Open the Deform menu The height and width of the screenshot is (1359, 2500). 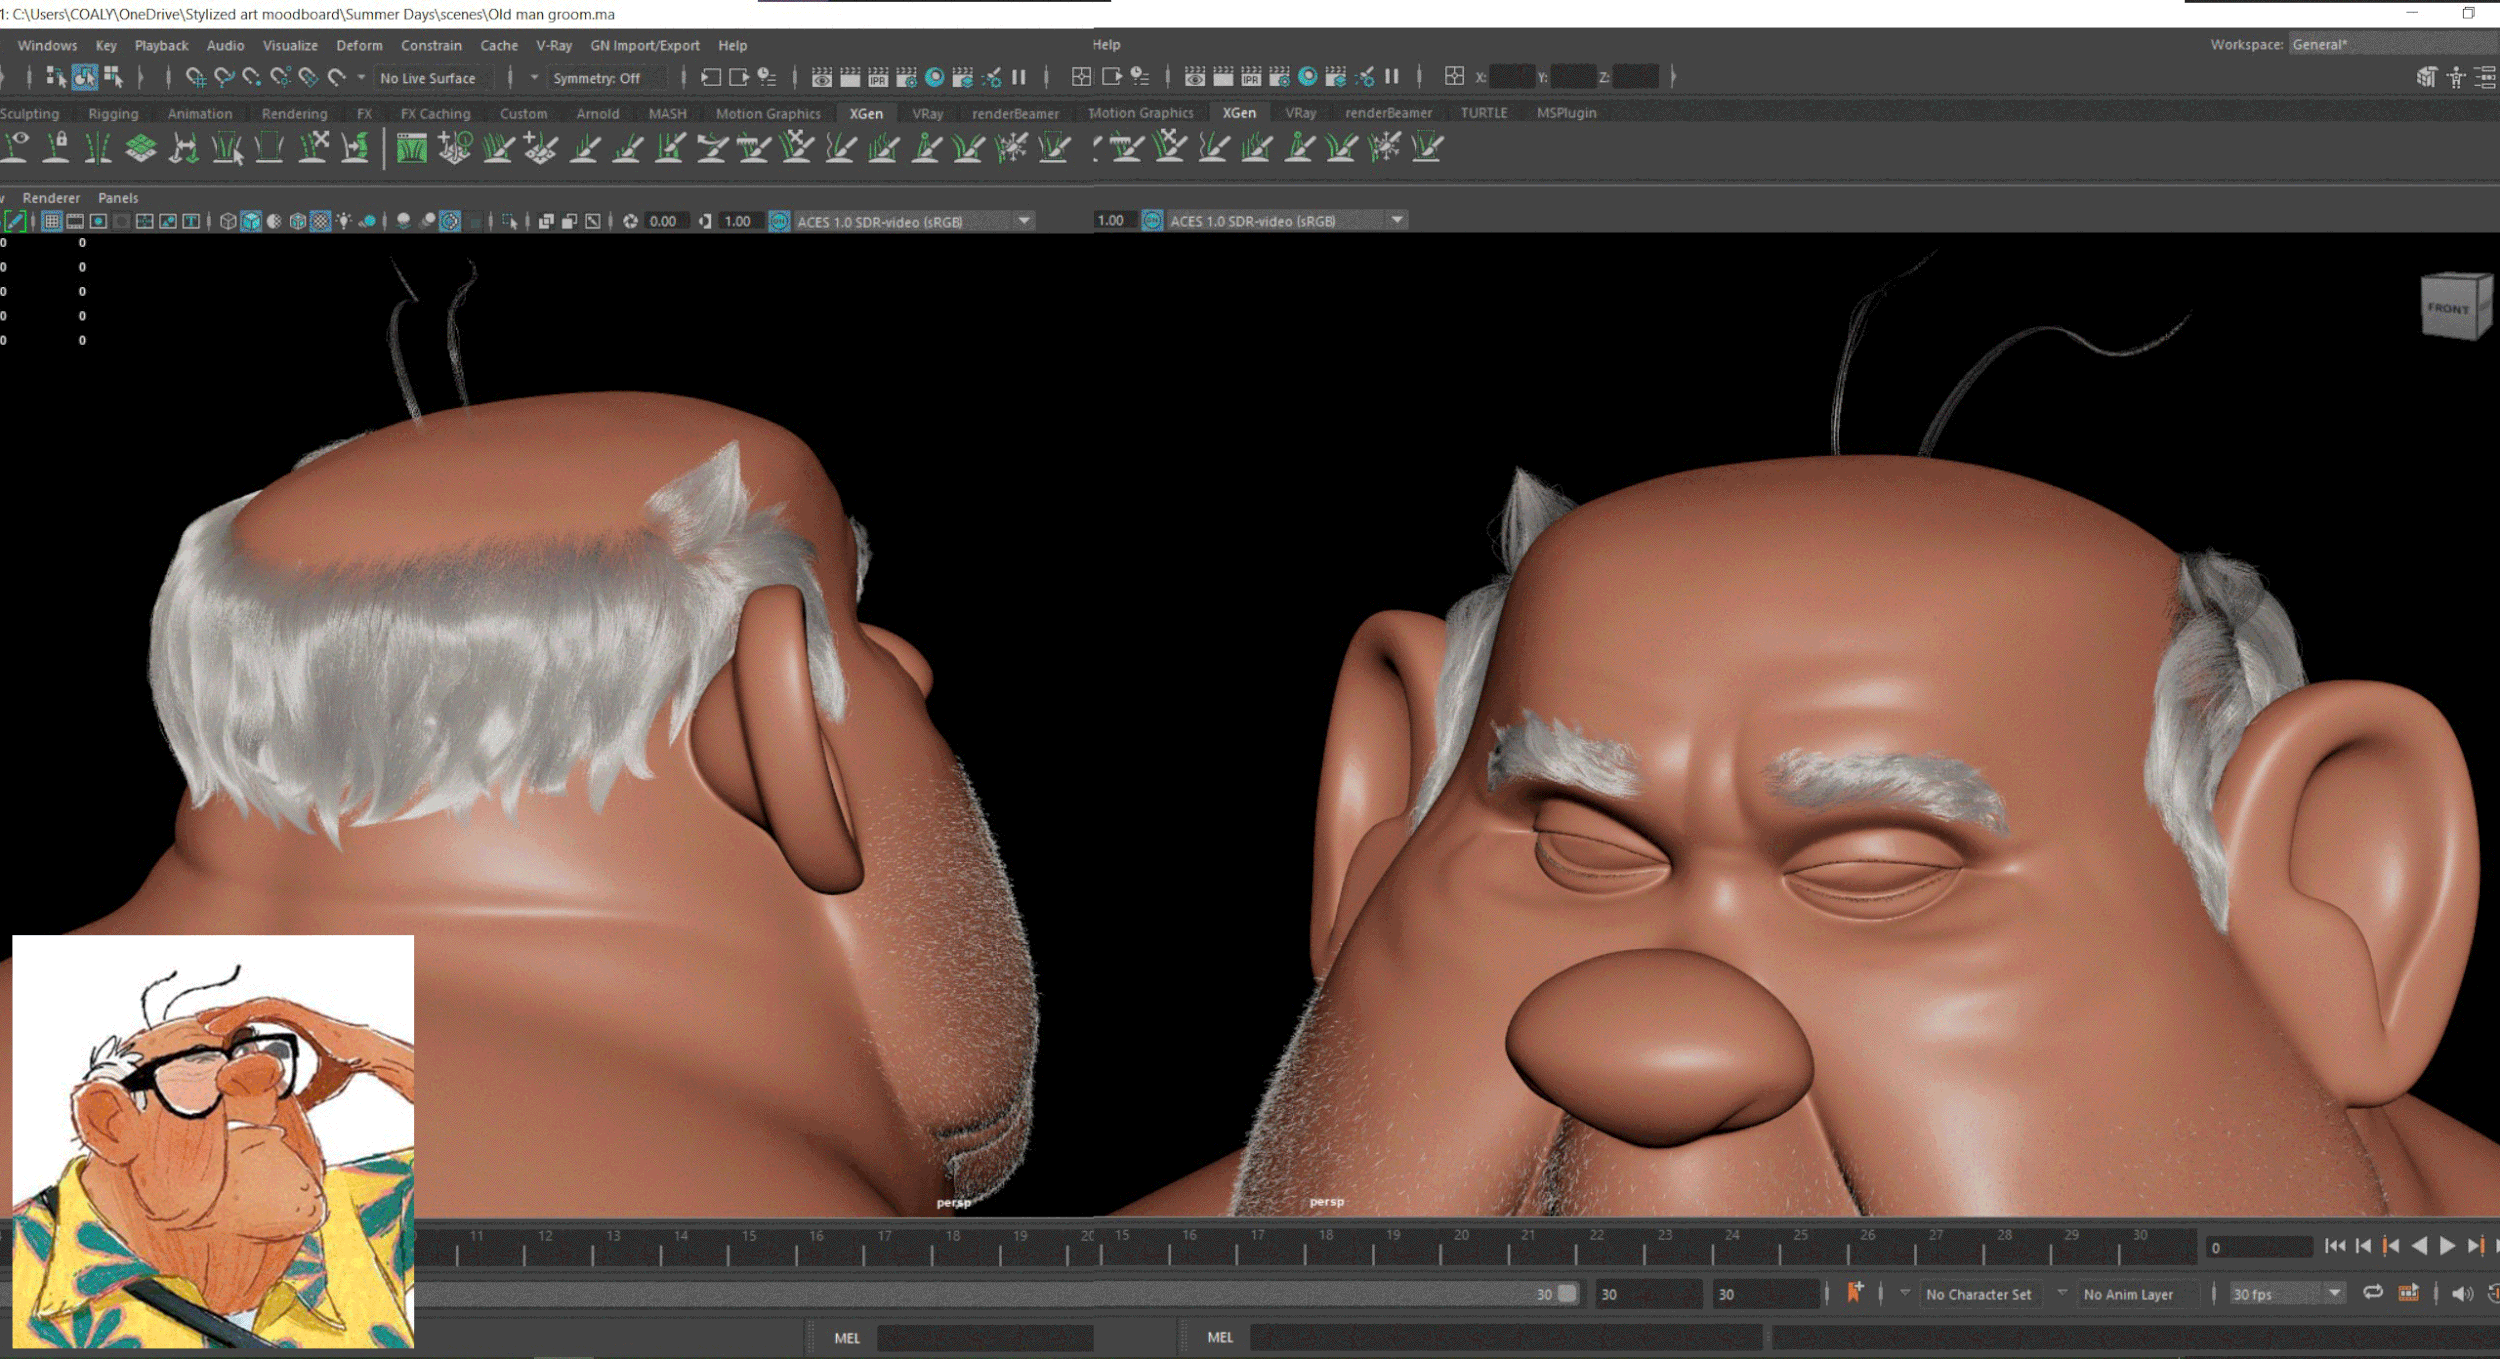[359, 46]
